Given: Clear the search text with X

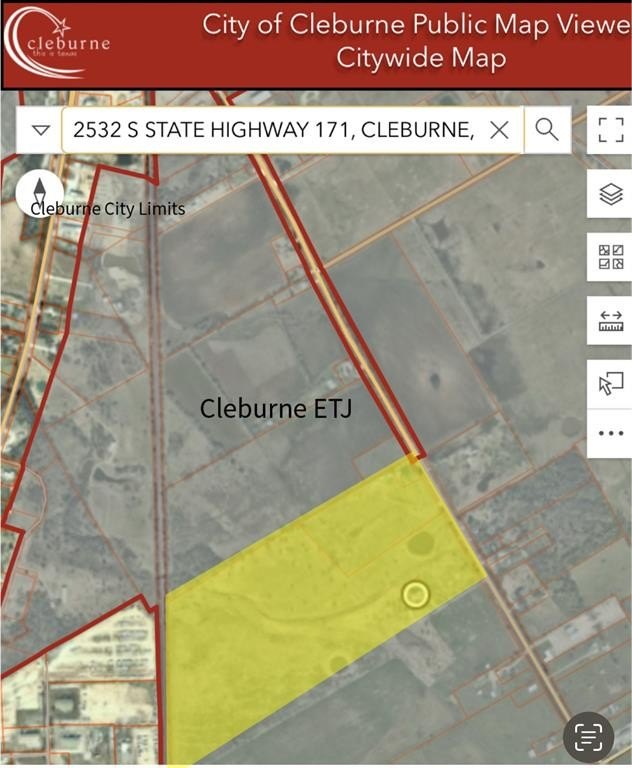Looking at the screenshot, I should point(499,130).
